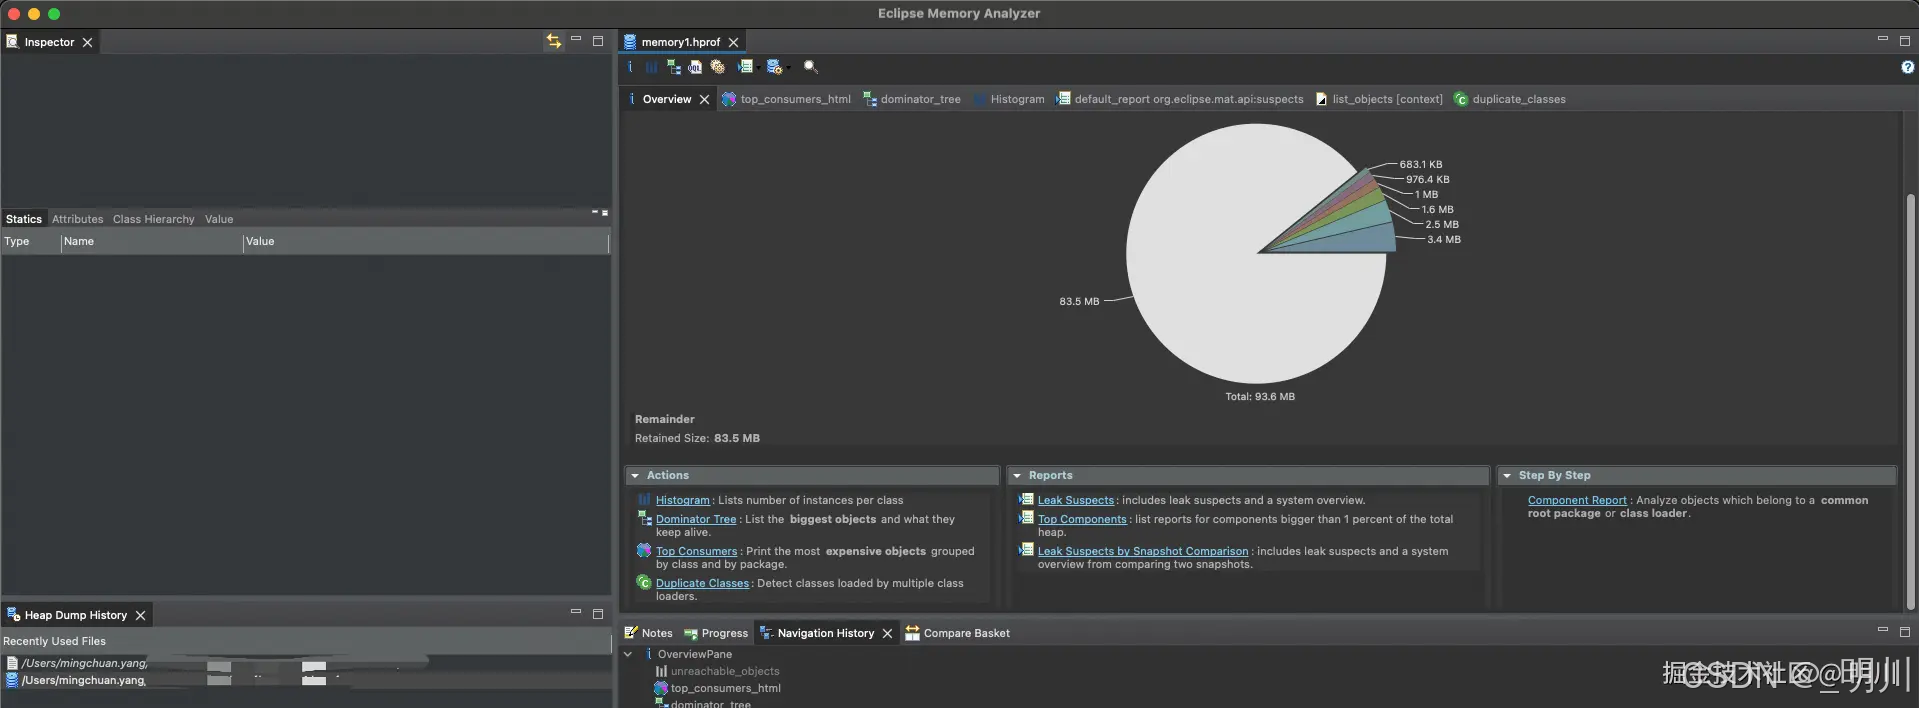Collapse the Actions section
1919x708 pixels.
[x=635, y=476]
